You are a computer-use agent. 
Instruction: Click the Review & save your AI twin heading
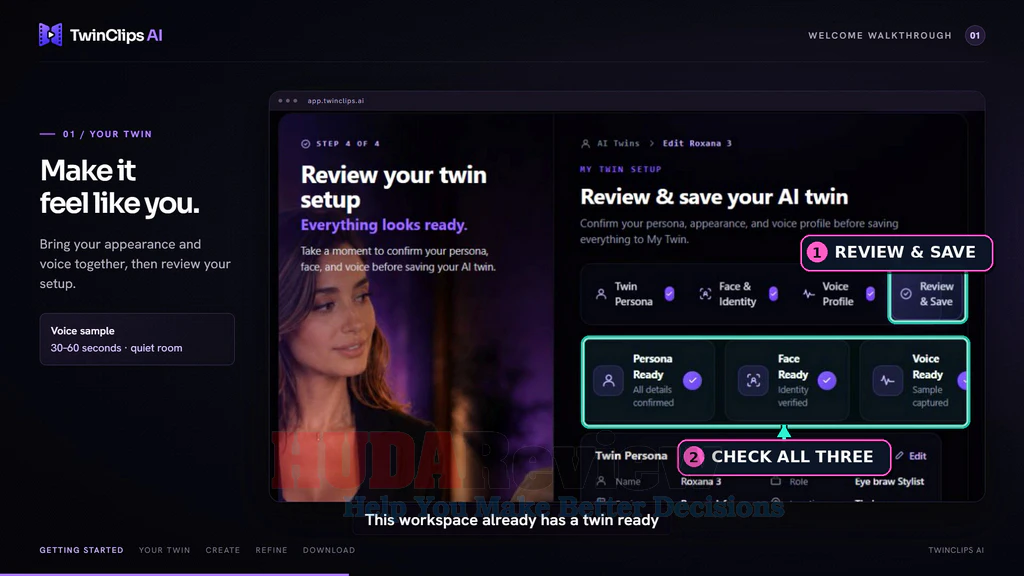[x=714, y=197]
